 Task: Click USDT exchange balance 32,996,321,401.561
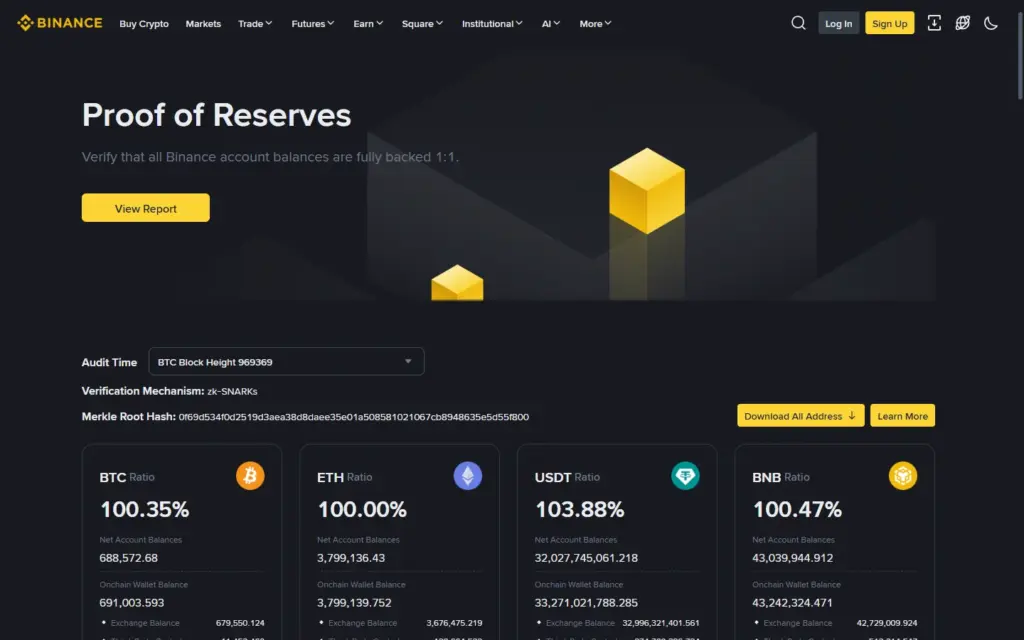[661, 623]
